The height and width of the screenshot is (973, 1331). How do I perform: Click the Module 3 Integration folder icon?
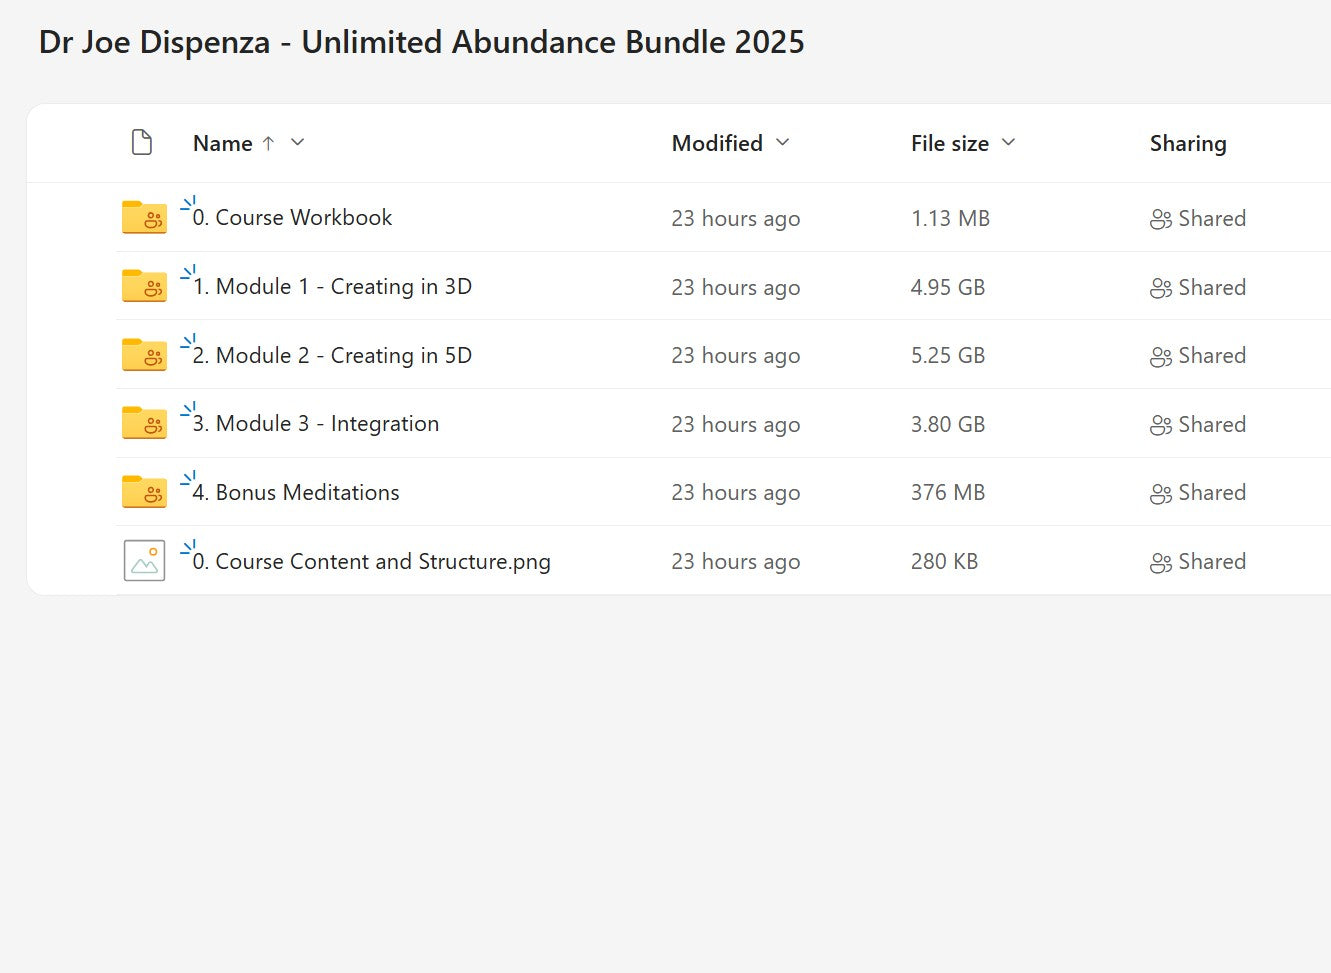coord(144,424)
